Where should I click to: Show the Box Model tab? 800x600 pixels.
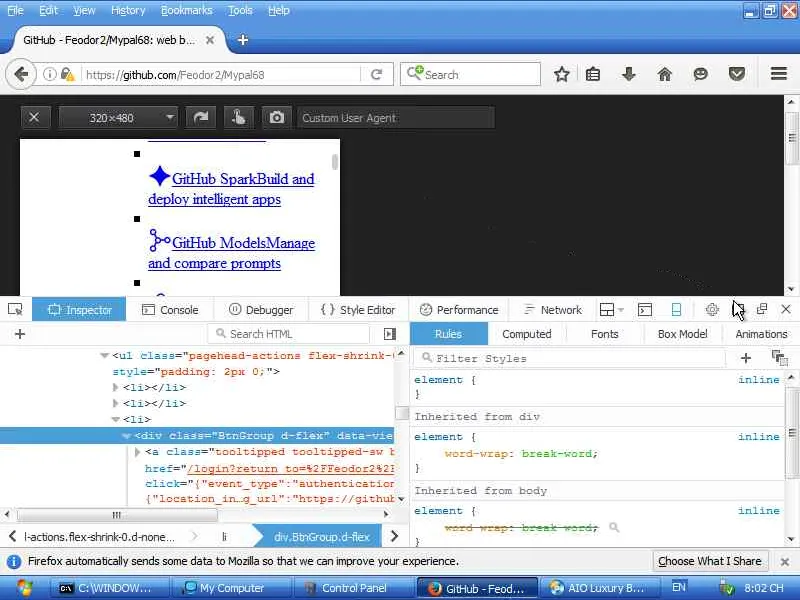coord(682,334)
